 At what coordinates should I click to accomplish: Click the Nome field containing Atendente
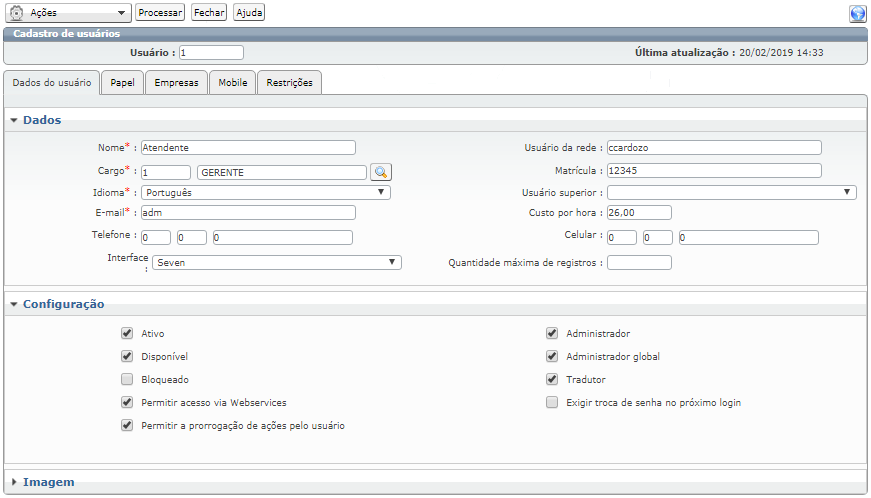248,147
